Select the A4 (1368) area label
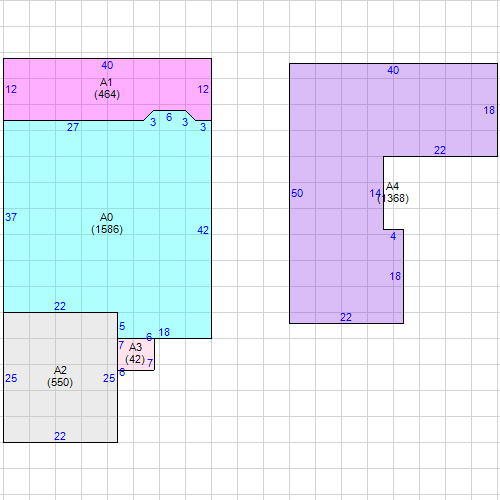 pos(393,192)
